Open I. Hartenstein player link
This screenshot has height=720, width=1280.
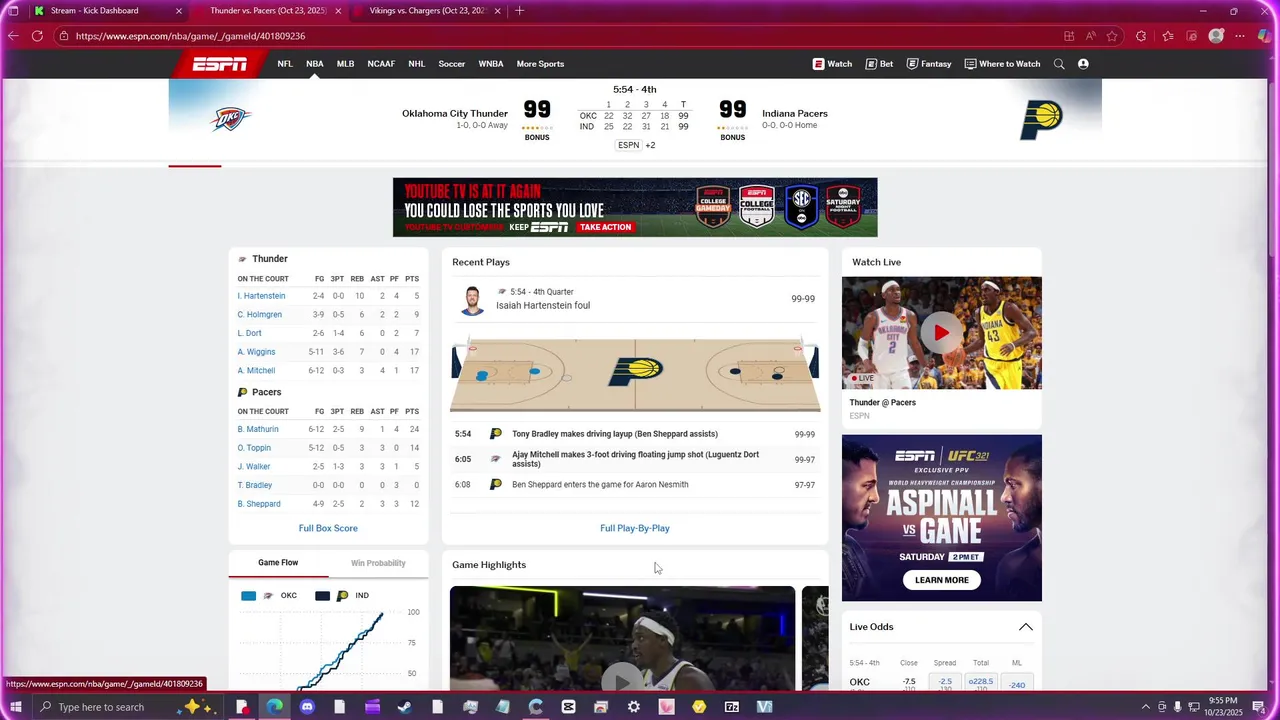[261, 296]
